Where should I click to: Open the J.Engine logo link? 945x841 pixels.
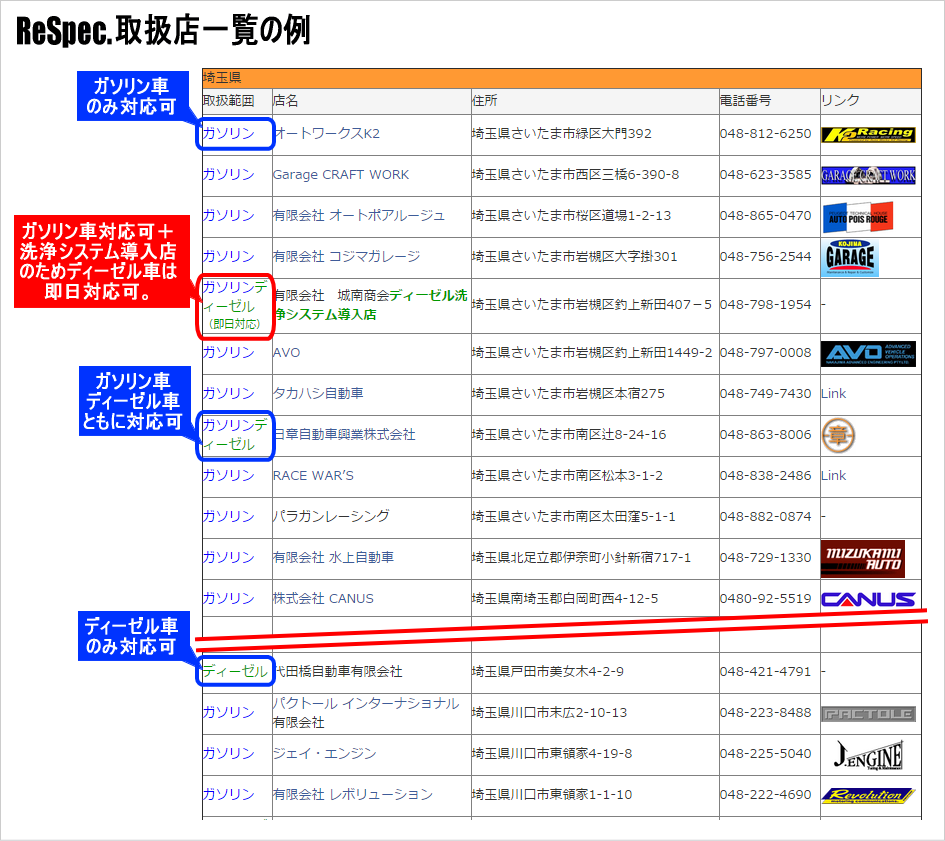click(867, 754)
